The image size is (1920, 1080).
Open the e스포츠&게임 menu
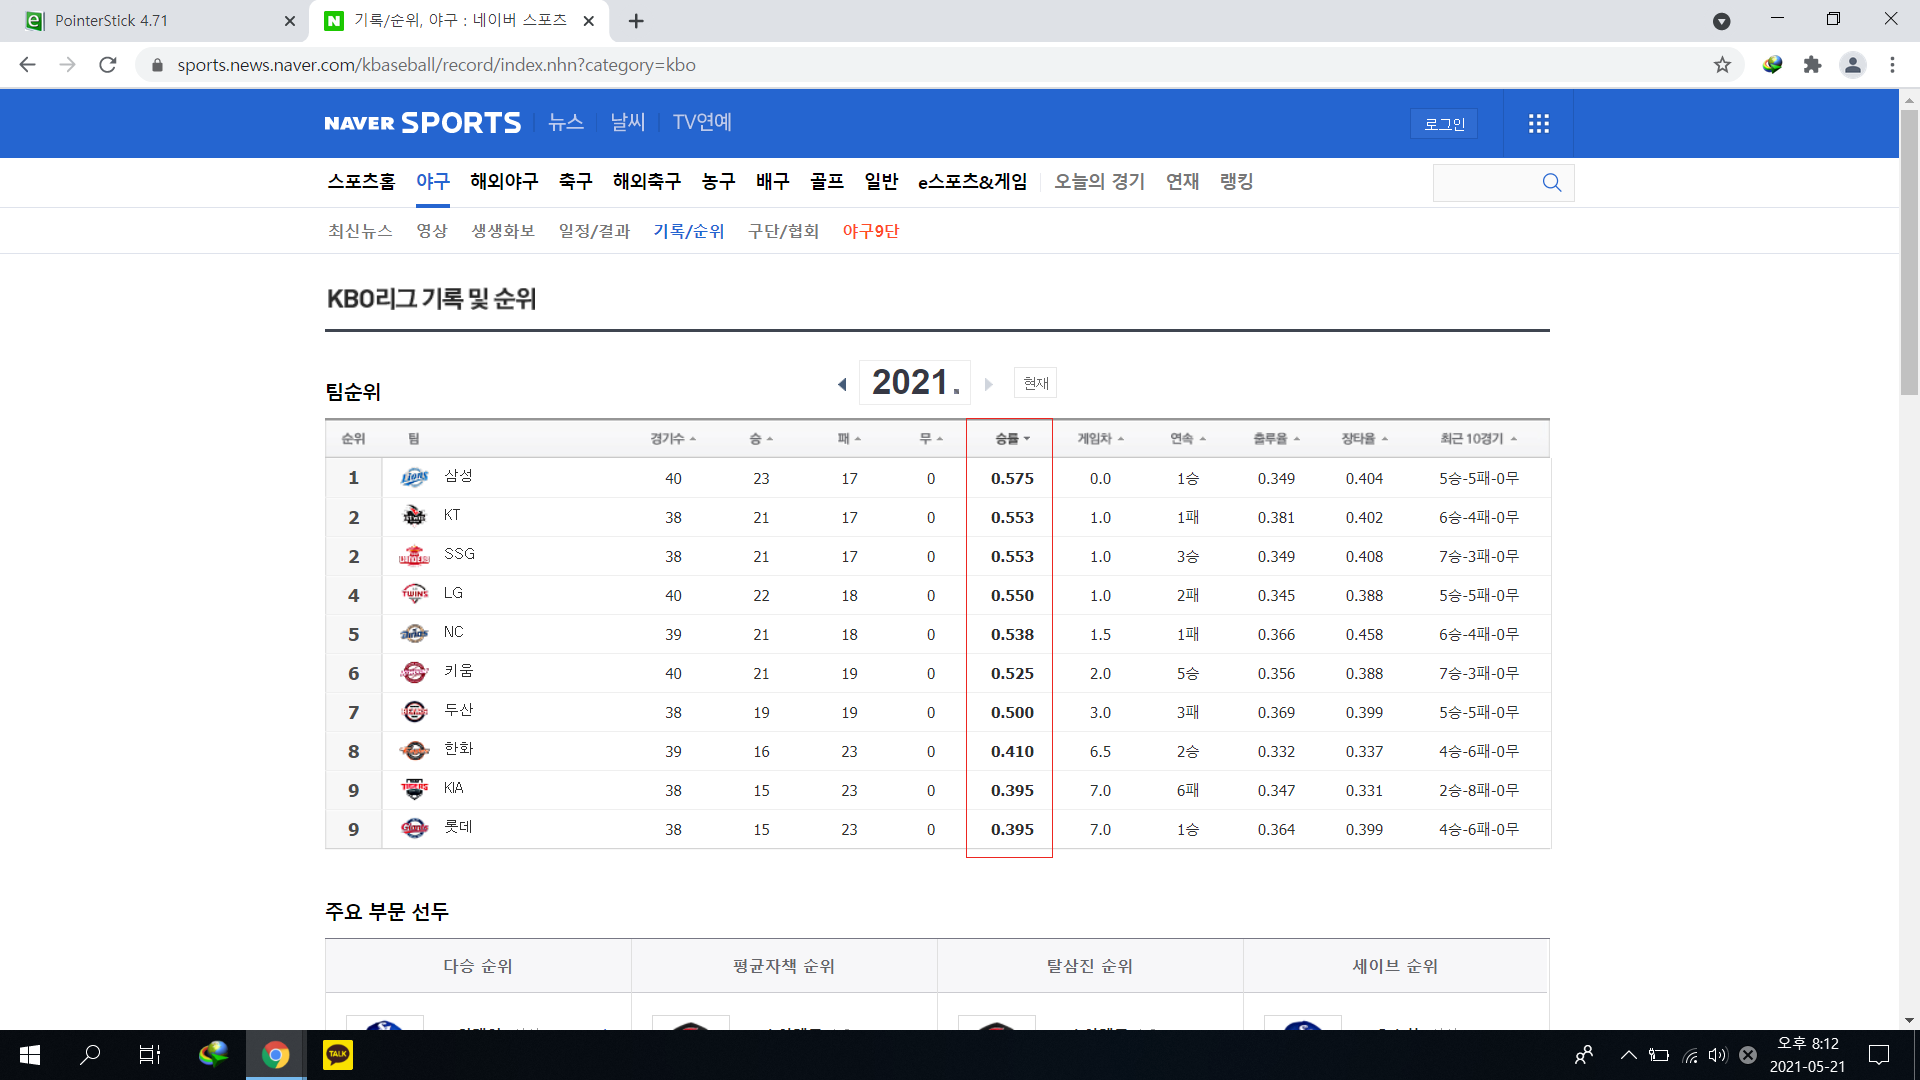[972, 182]
